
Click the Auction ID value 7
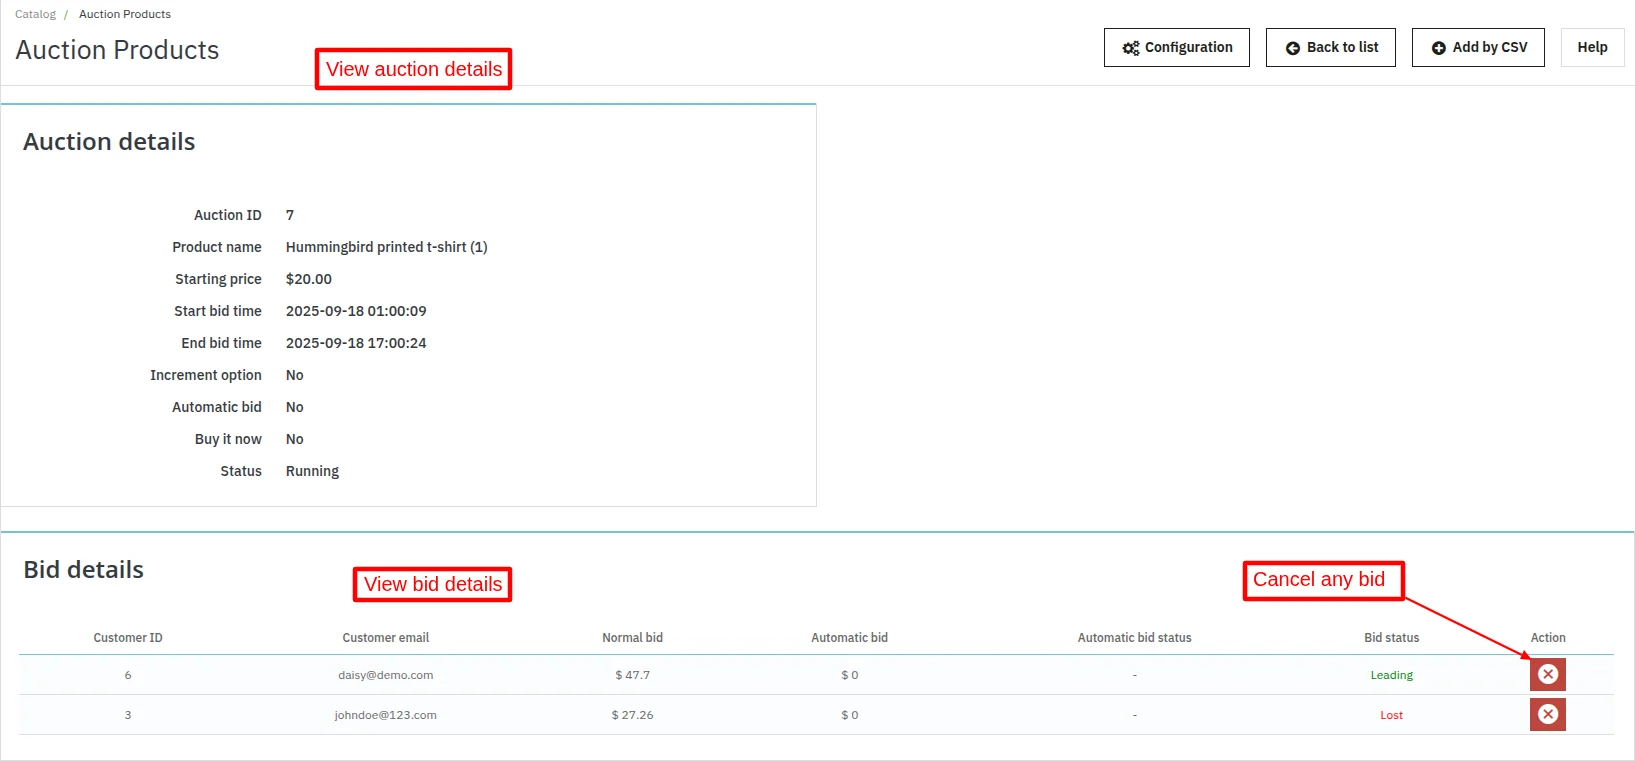click(x=290, y=215)
